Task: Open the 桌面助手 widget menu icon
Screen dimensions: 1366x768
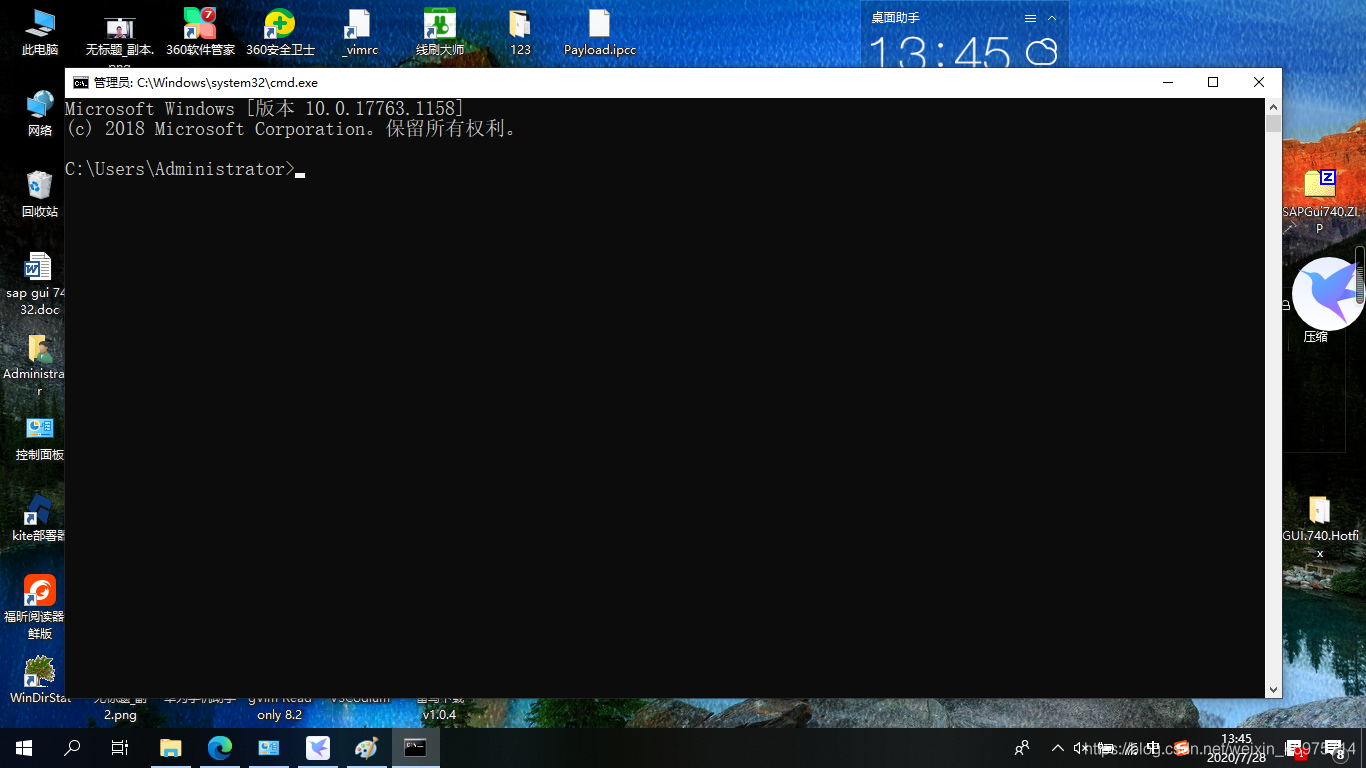Action: tap(1031, 18)
